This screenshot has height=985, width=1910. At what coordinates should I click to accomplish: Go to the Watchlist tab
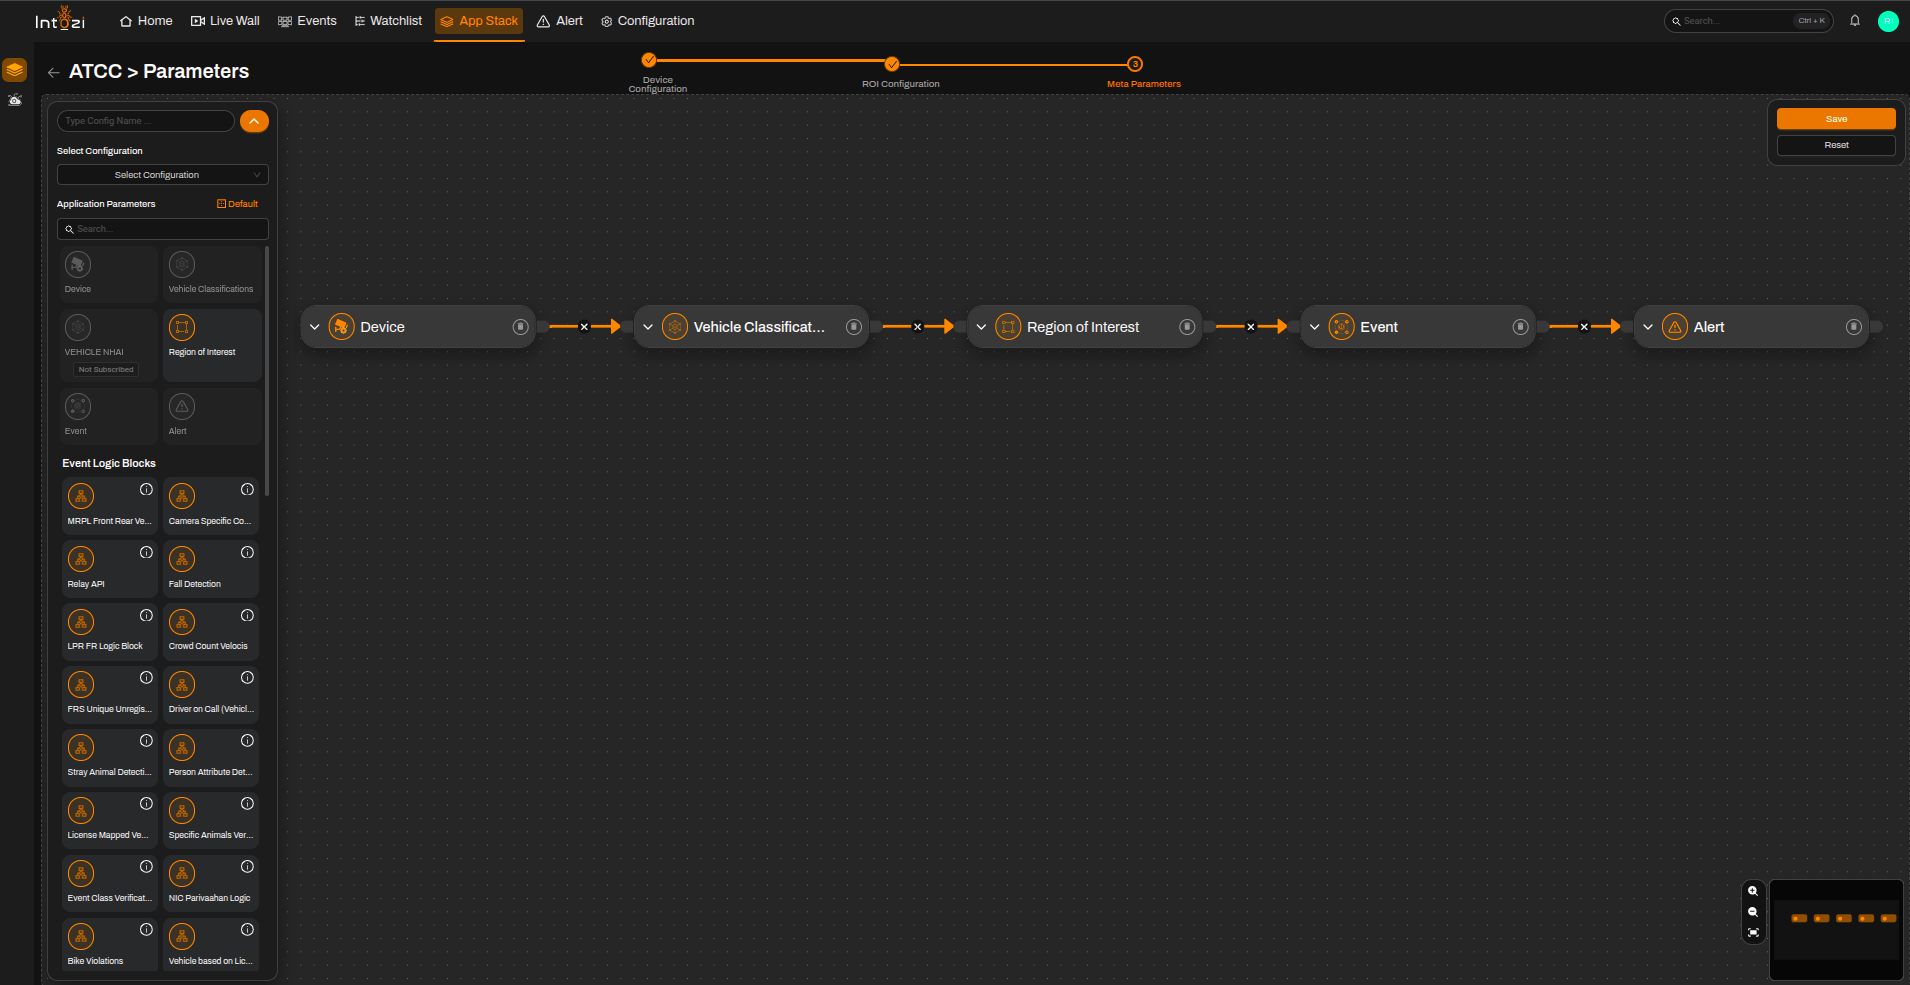(388, 21)
